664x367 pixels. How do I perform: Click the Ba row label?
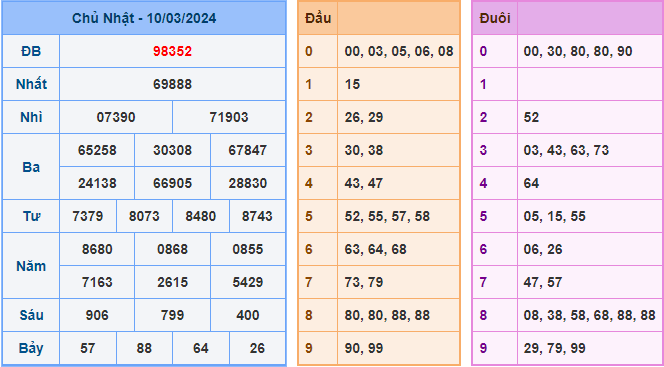pos(31,167)
